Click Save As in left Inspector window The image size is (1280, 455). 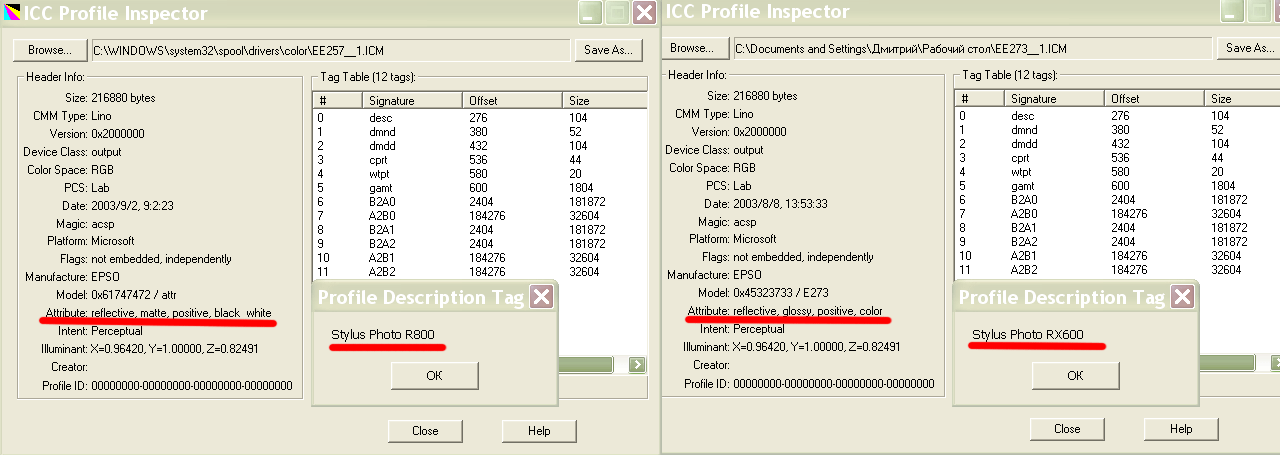608,50
